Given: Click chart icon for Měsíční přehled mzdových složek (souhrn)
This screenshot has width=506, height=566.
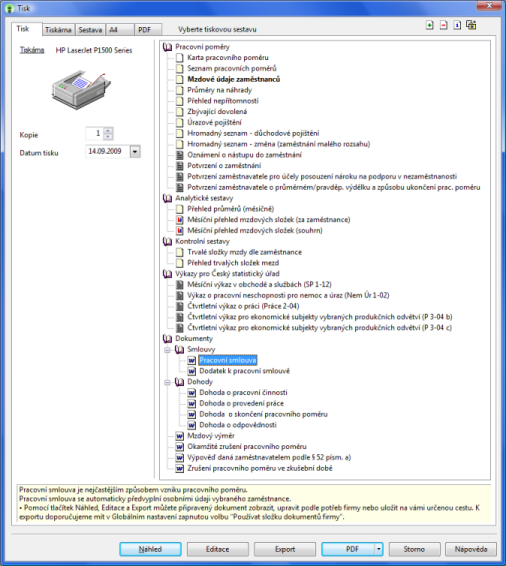Looking at the screenshot, I should tap(179, 230).
